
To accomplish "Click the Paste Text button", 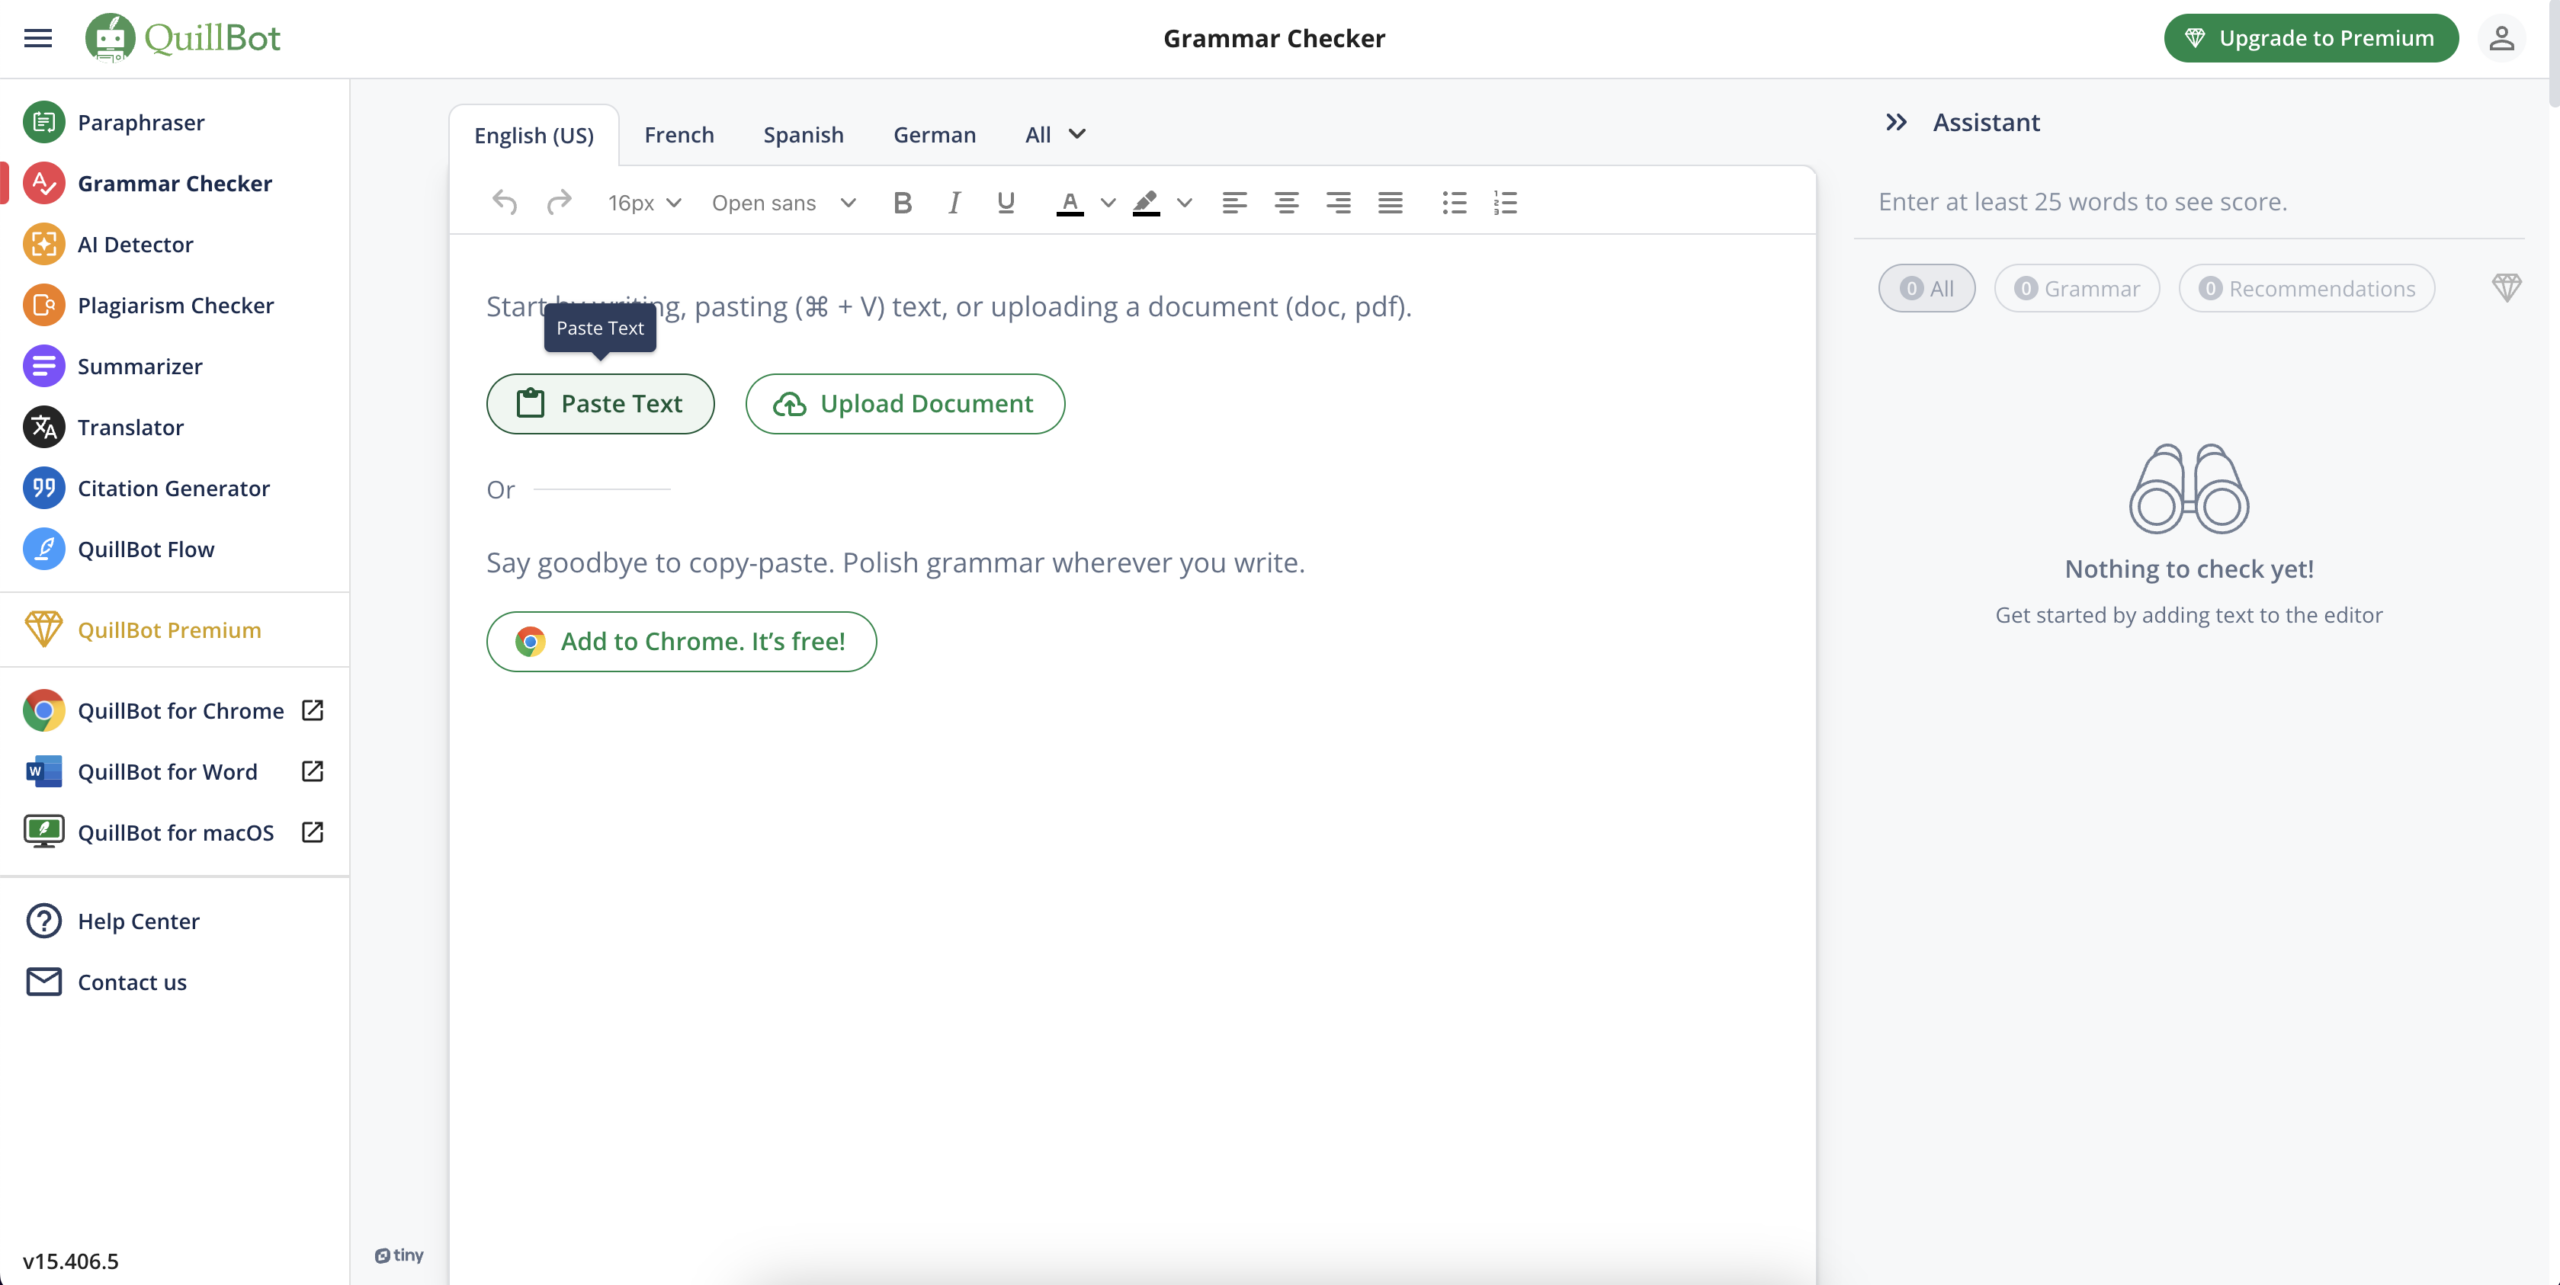I will coord(600,403).
